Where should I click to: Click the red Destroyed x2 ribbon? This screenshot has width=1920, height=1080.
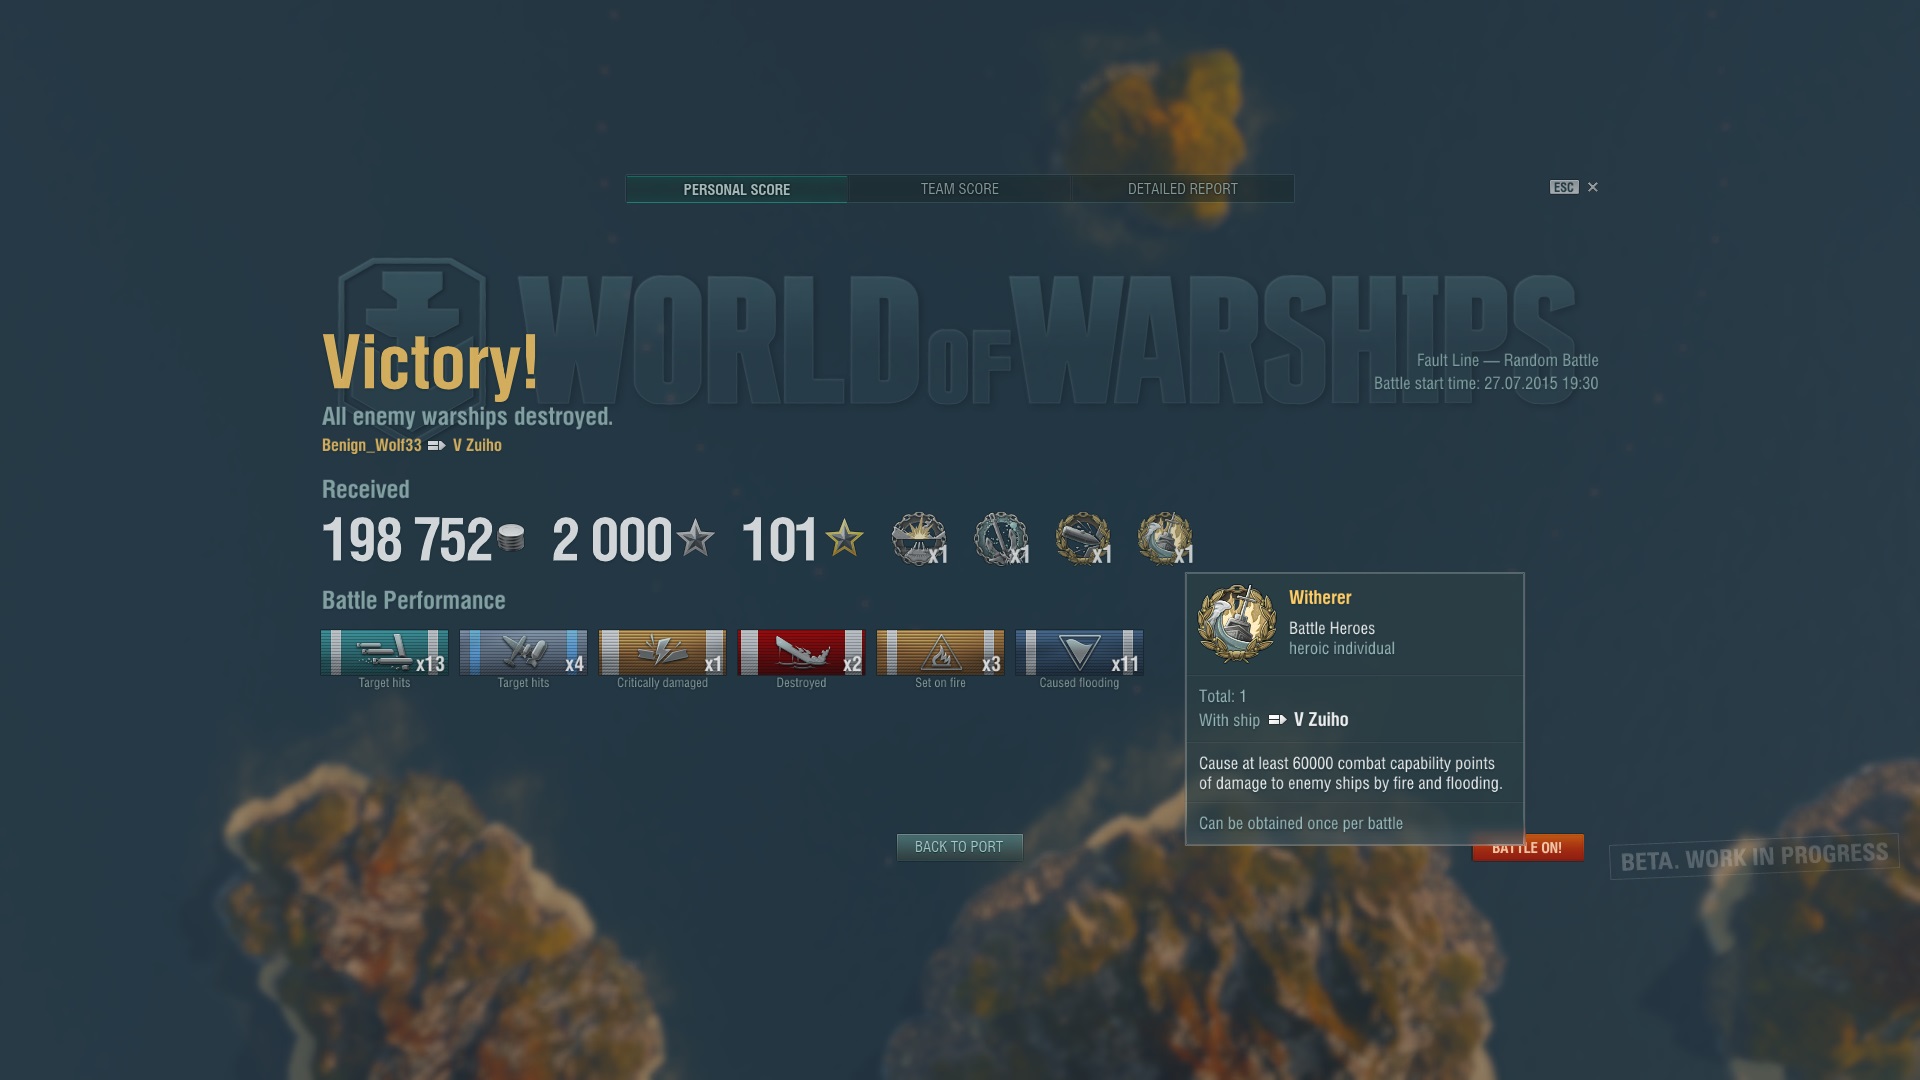[x=801, y=653]
